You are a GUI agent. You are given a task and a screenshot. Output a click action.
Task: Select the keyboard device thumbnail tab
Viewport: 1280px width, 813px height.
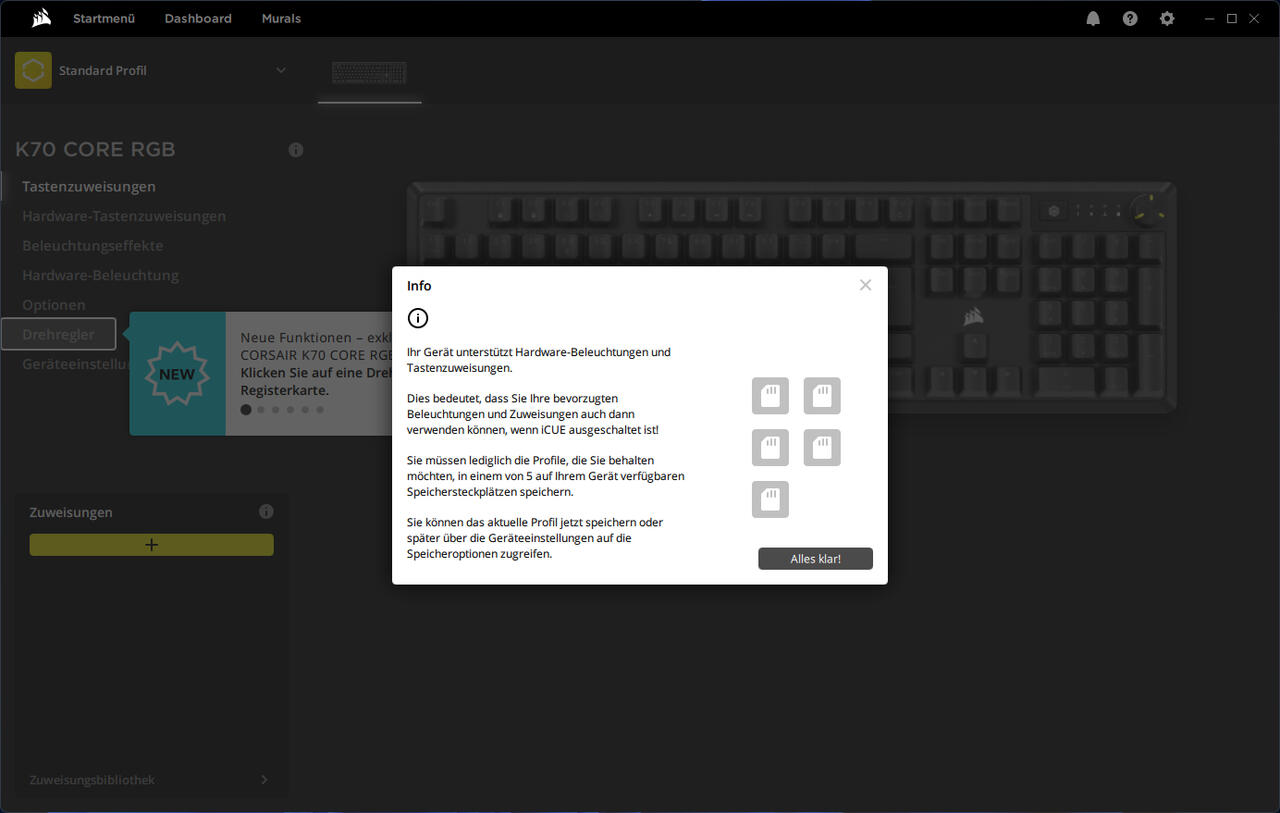tap(370, 73)
